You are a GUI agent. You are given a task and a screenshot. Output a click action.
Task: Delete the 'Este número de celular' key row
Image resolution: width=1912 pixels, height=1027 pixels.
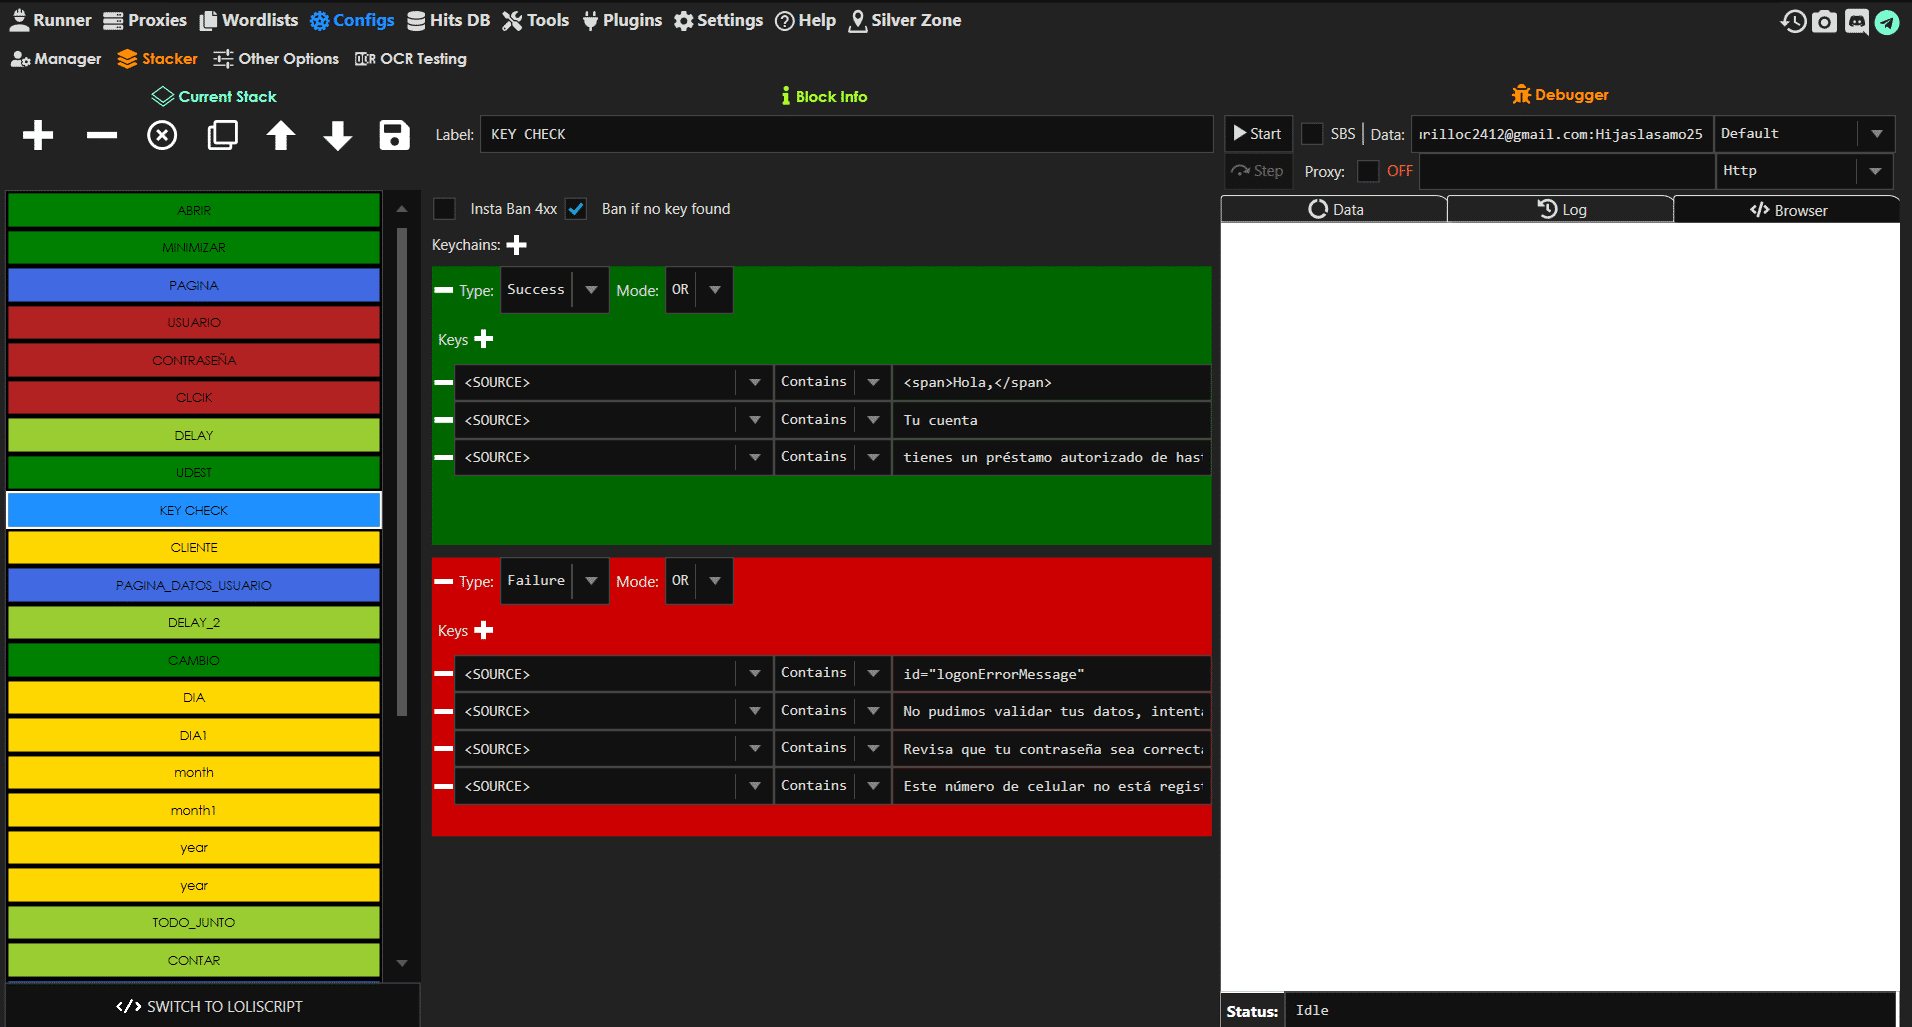443,786
